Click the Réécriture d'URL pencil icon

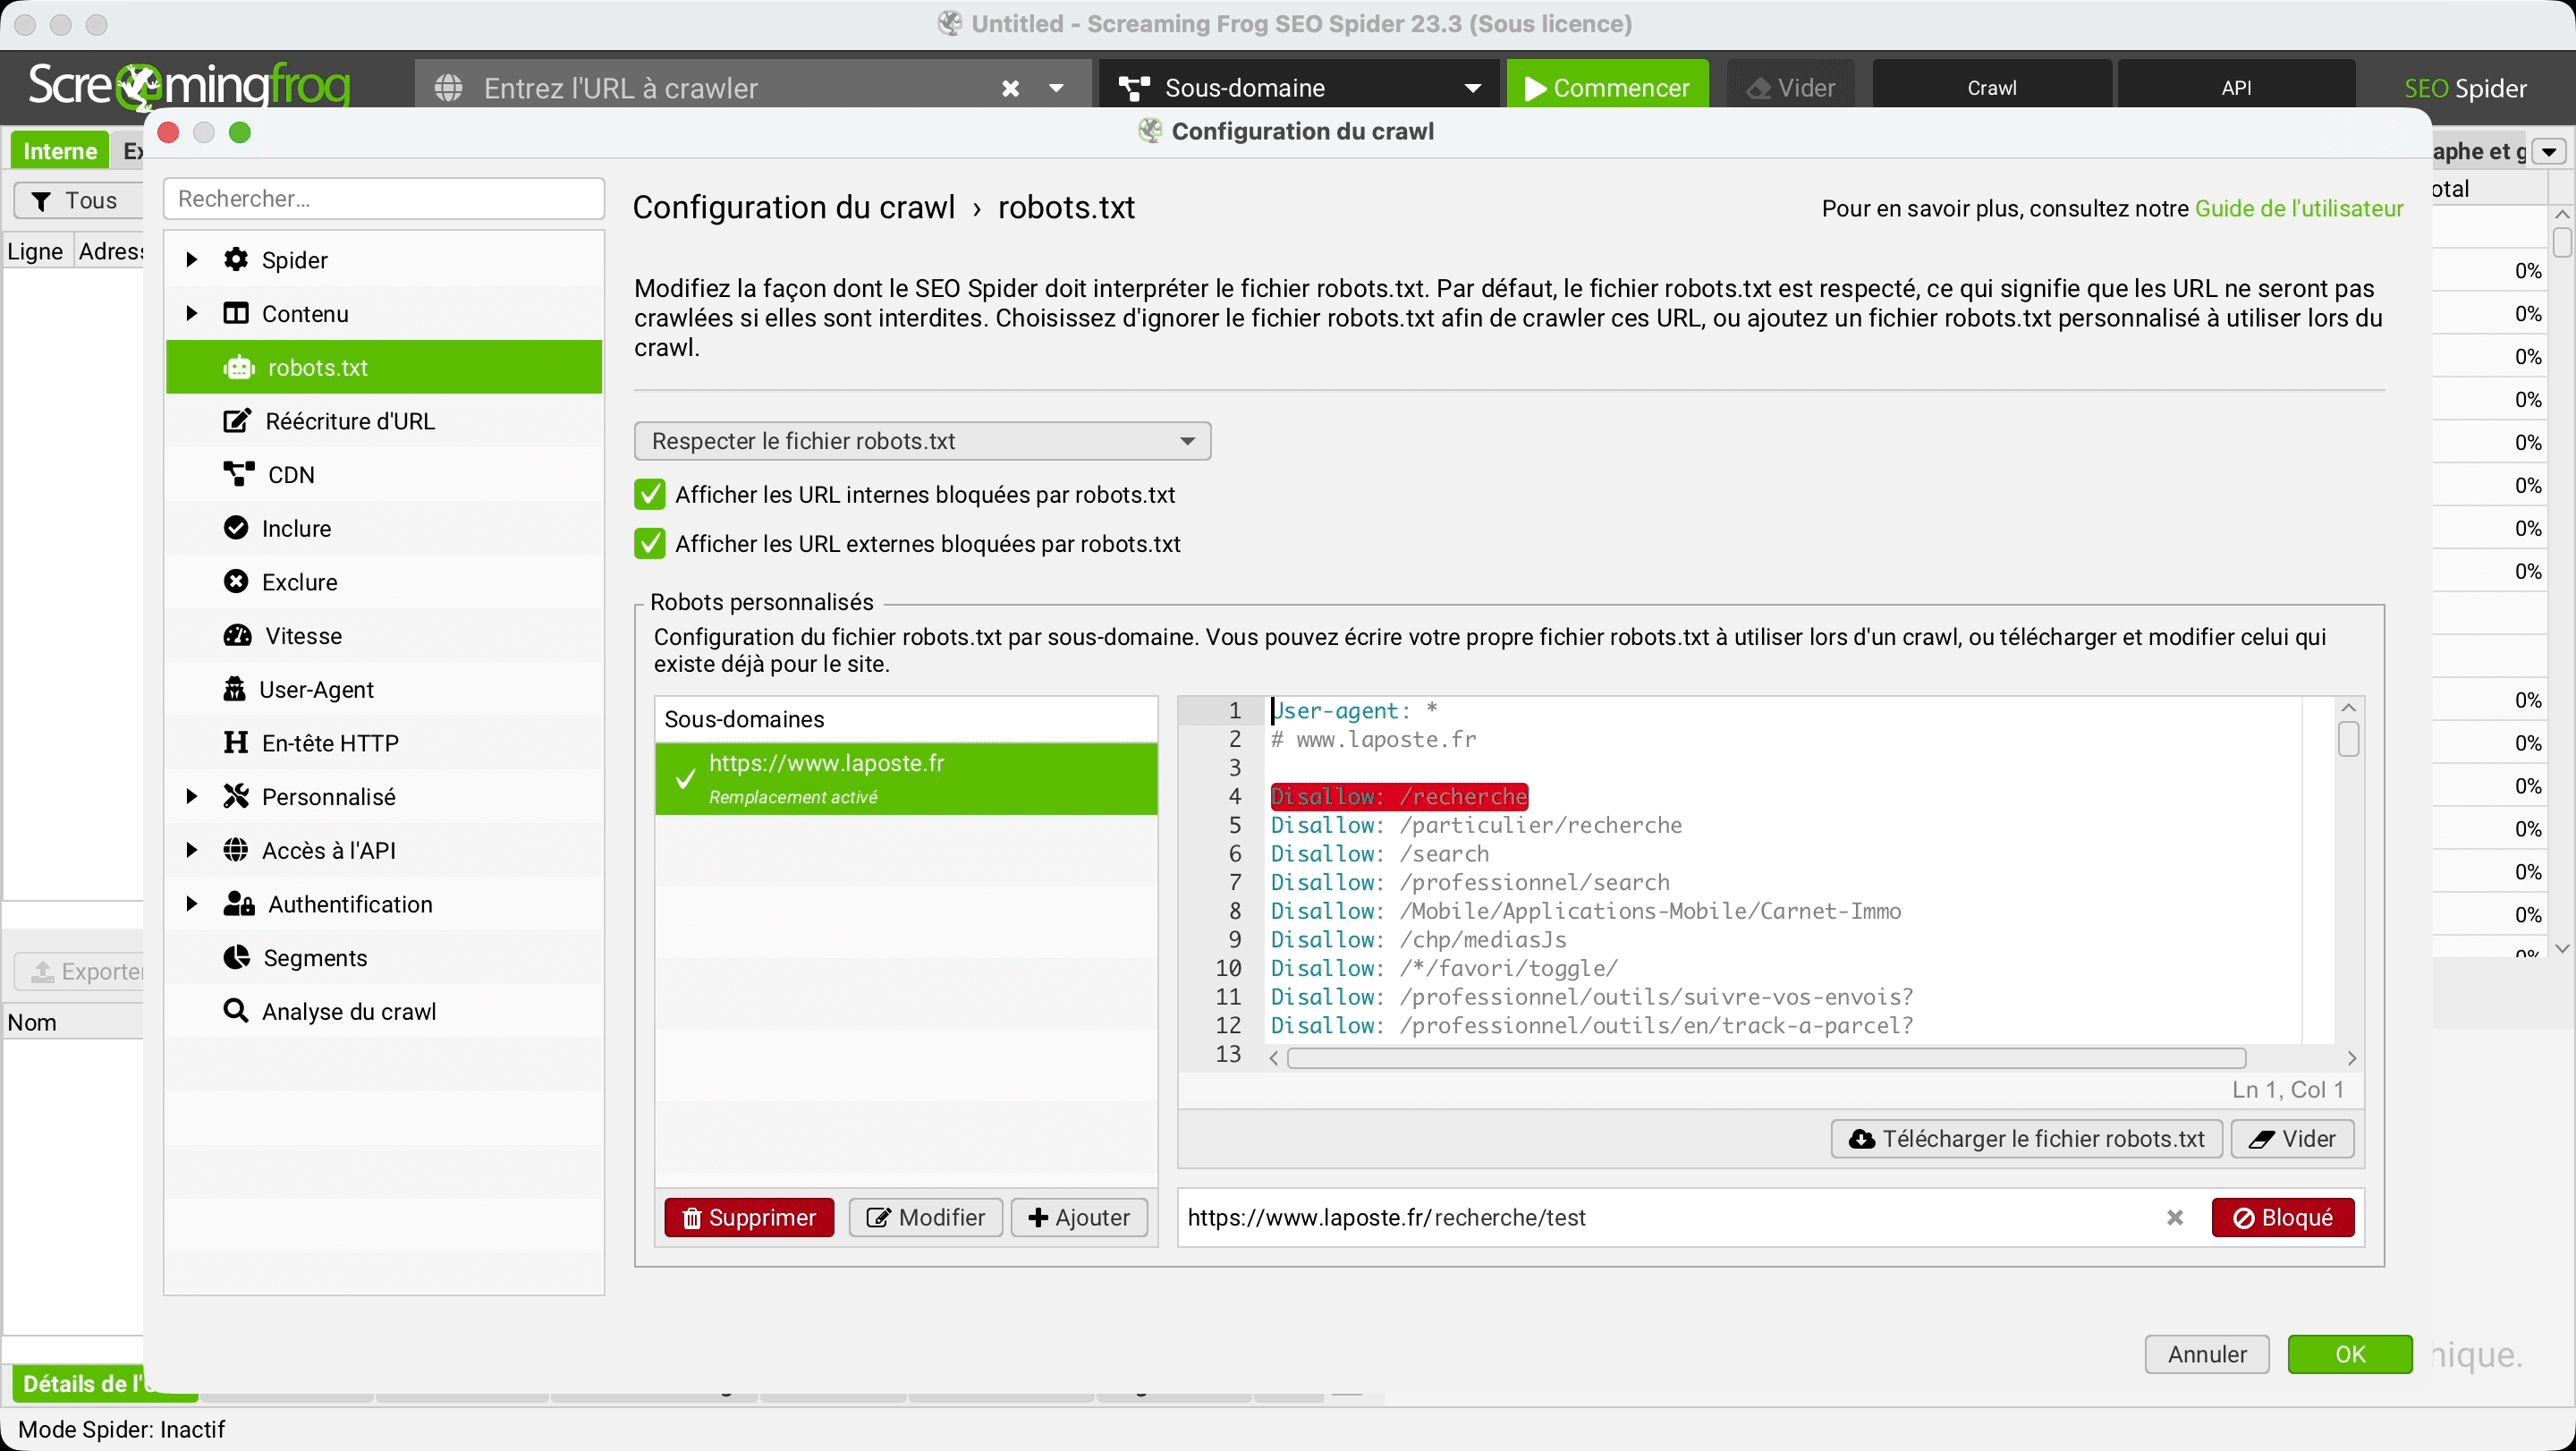tap(237, 421)
